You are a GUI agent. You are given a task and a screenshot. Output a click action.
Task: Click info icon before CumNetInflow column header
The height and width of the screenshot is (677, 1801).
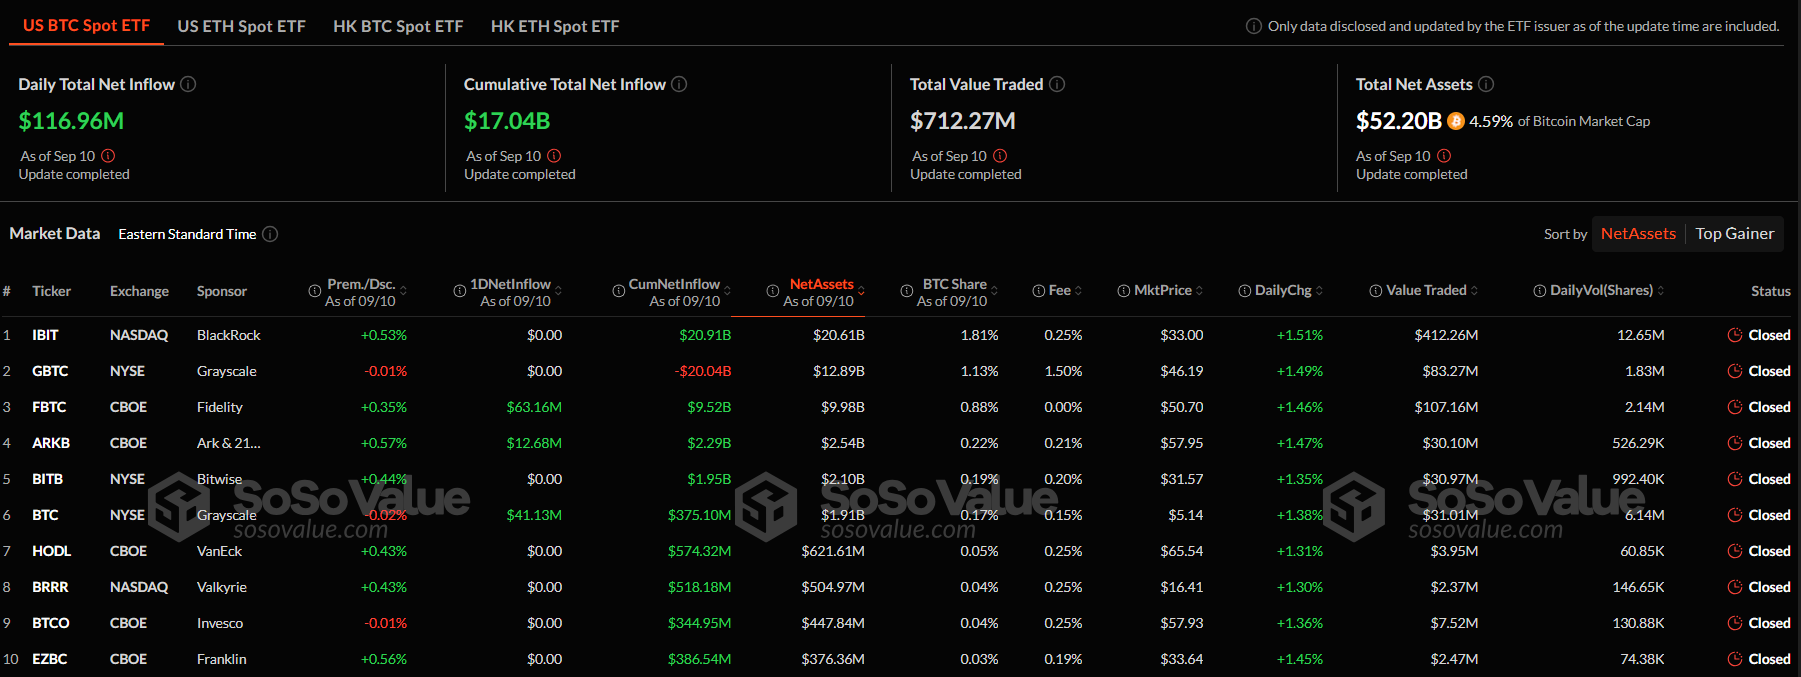[618, 291]
